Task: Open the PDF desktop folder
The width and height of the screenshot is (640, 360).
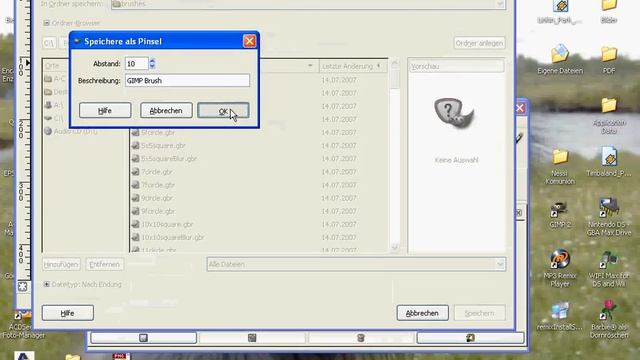Action: 609,60
